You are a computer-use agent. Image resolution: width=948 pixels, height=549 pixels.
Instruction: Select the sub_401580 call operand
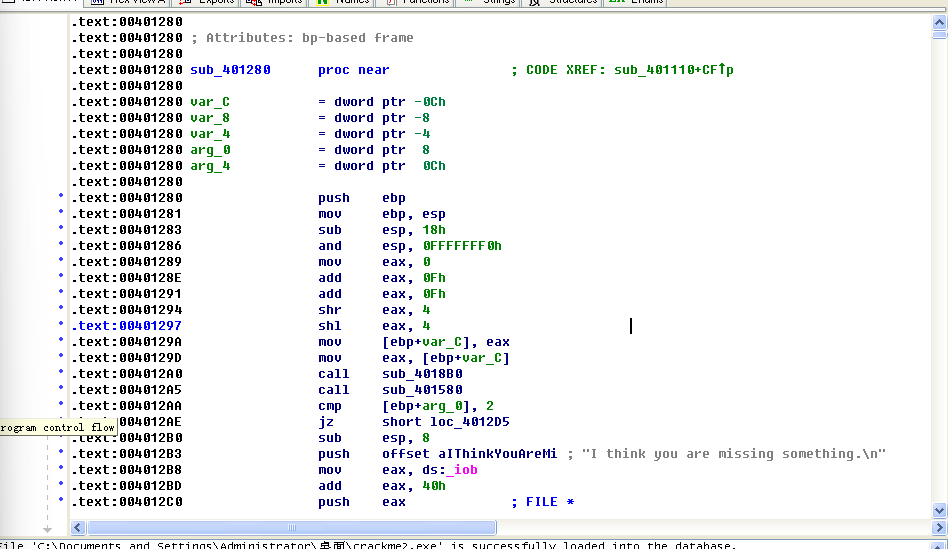[x=422, y=390]
